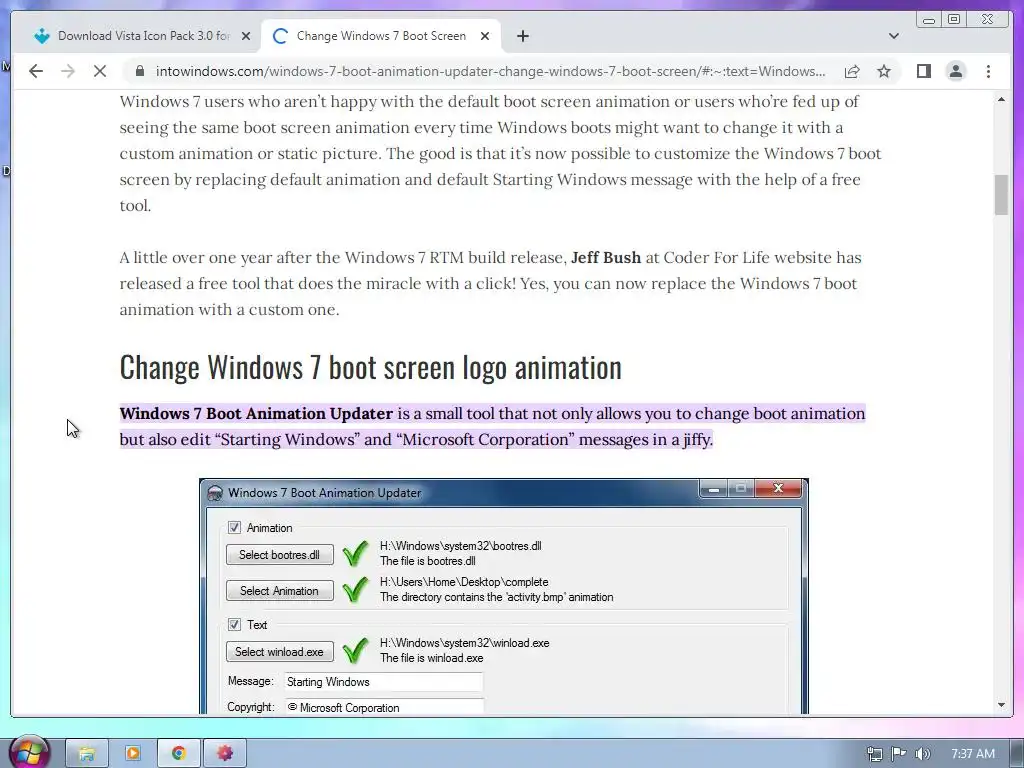
Task: Click the H:\Users\Home\Desktop\complete path text
Action: pyautogui.click(x=464, y=582)
